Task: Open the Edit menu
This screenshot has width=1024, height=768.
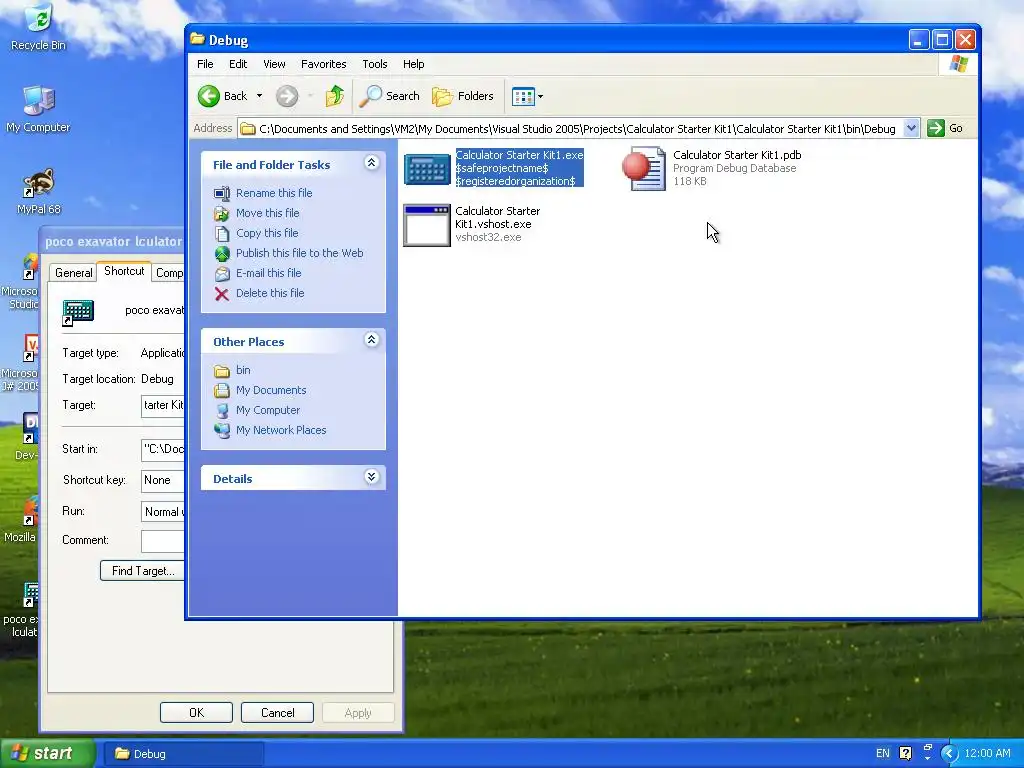Action: point(238,64)
